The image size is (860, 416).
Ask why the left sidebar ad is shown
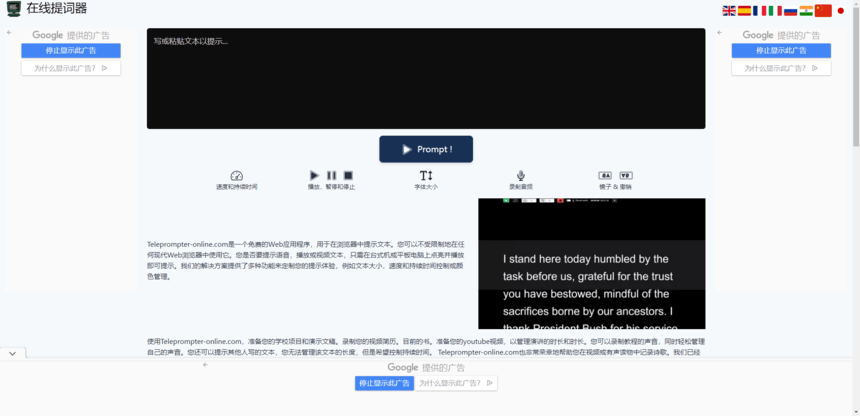[x=71, y=68]
